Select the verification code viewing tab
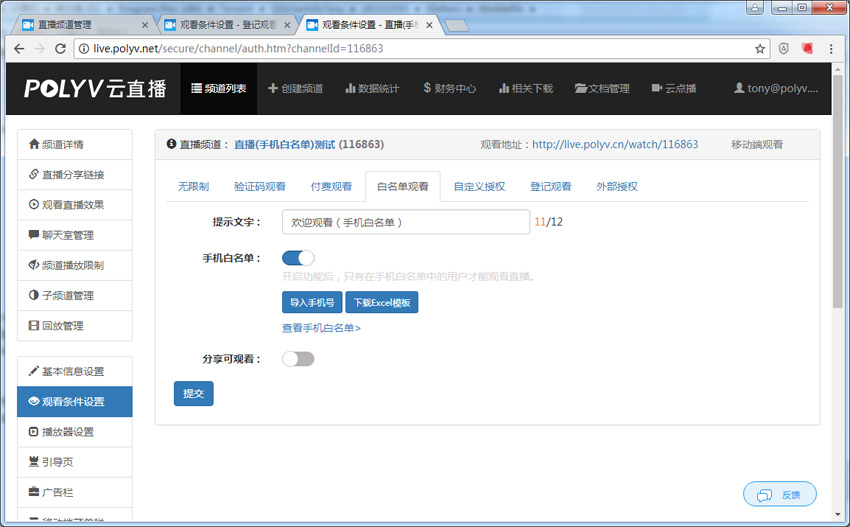 (x=259, y=186)
